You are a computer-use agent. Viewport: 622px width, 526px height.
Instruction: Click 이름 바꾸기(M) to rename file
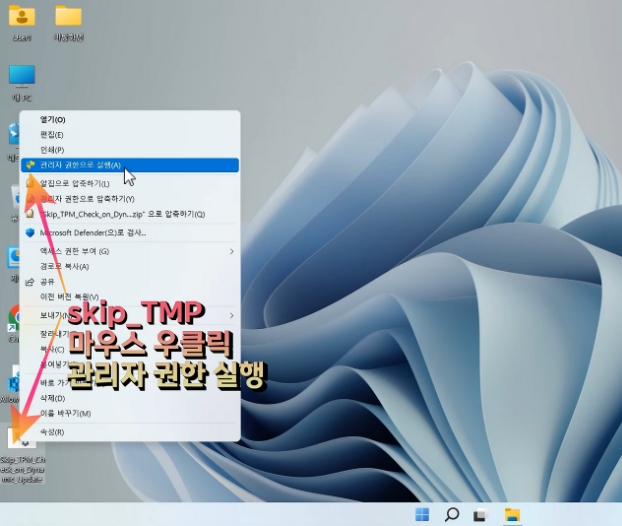[64, 412]
